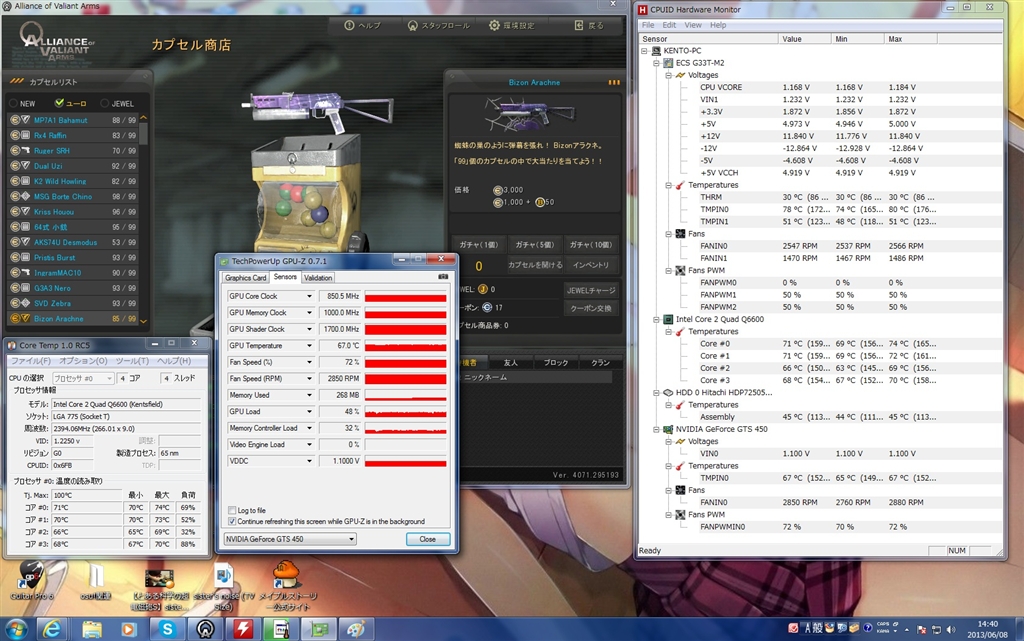Viewport: 1024px width, 641px height.
Task: Click the Bizon Arachne weapon thumbnail
Action: [x=529, y=114]
